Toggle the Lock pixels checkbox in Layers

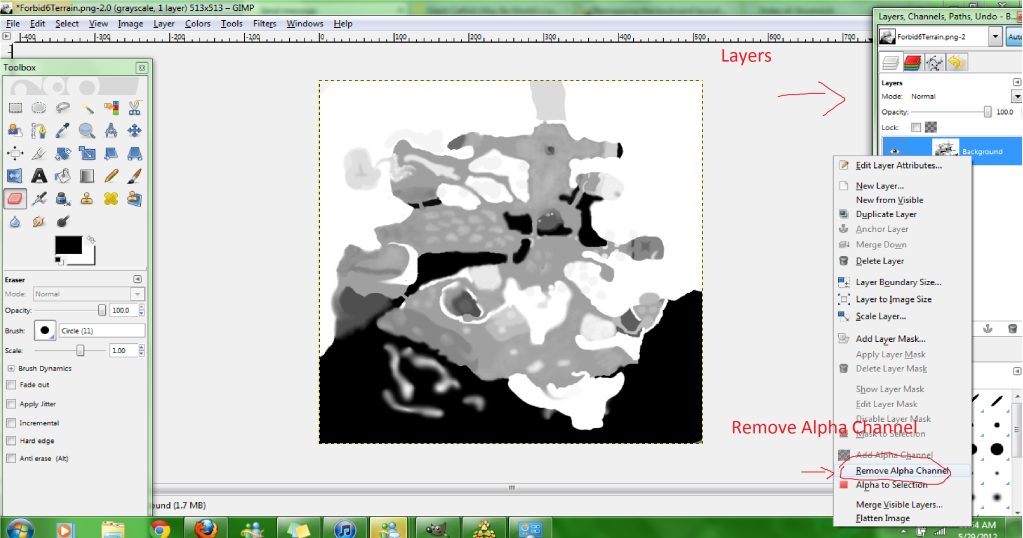tap(916, 127)
